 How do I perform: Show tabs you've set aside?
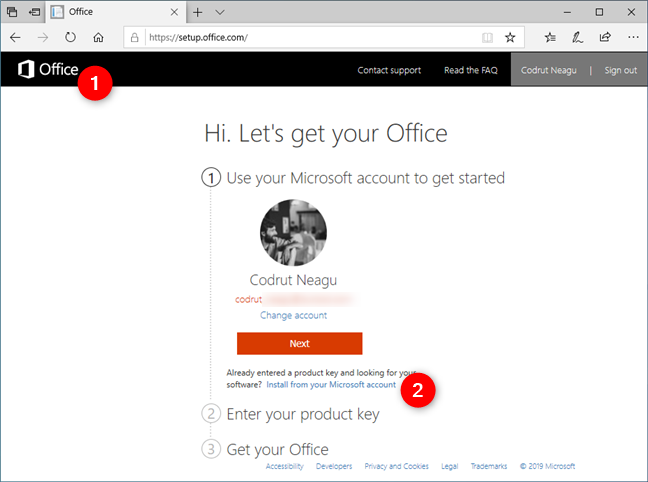click(x=11, y=12)
